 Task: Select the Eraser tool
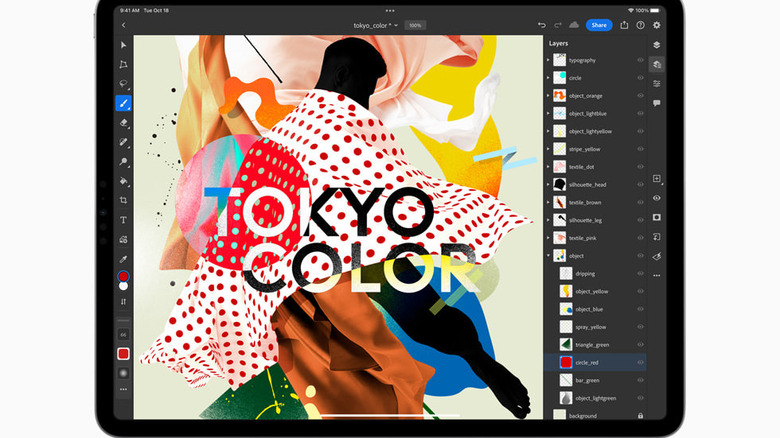(124, 122)
